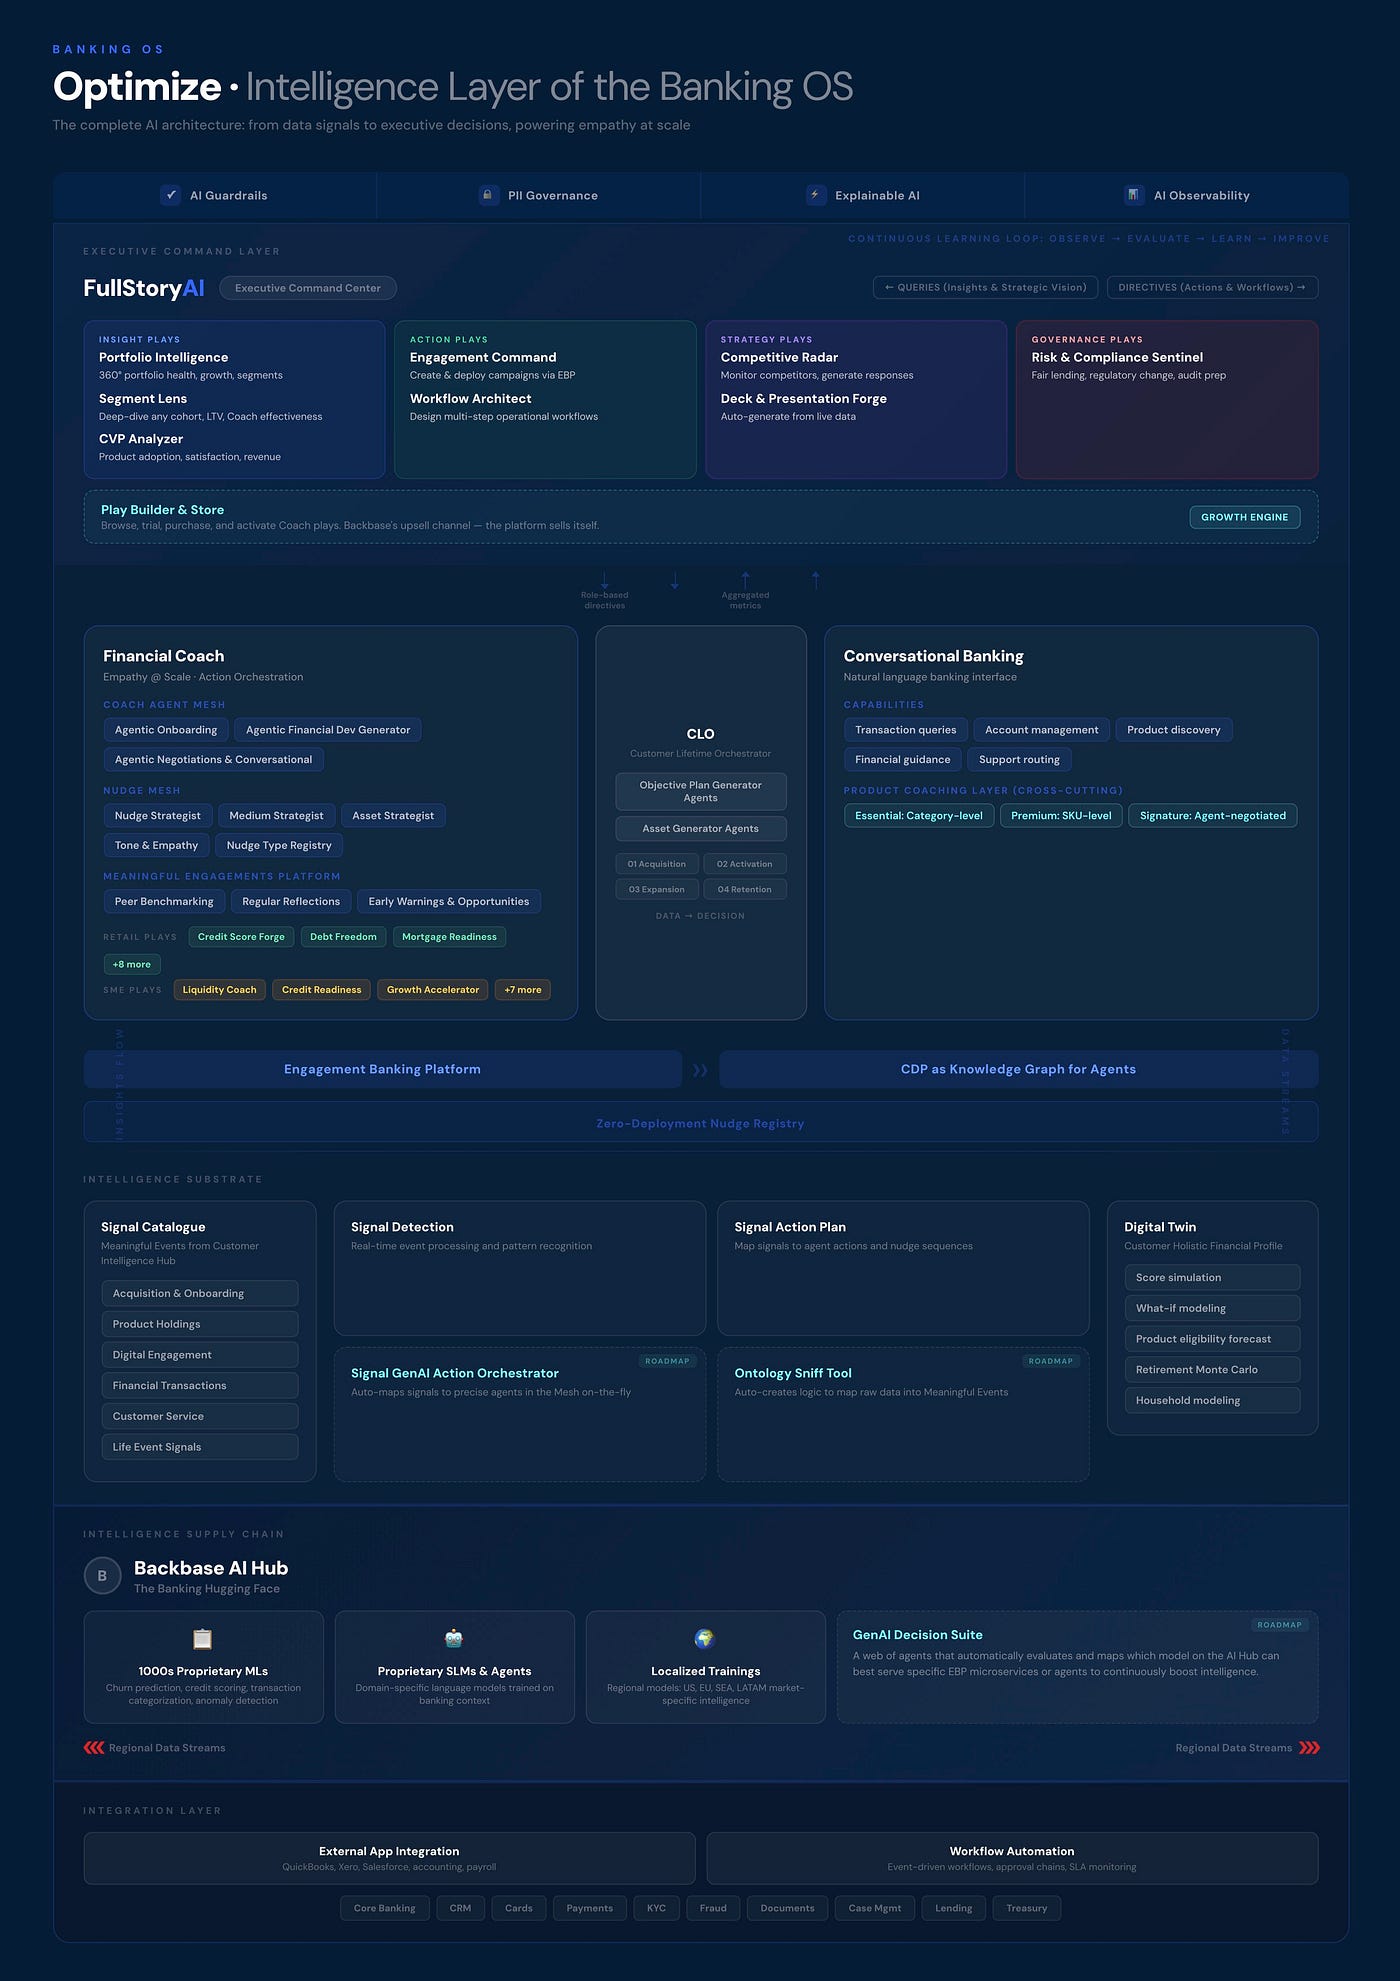Select Financial Transactions in Signal Catalogue

point(200,1386)
